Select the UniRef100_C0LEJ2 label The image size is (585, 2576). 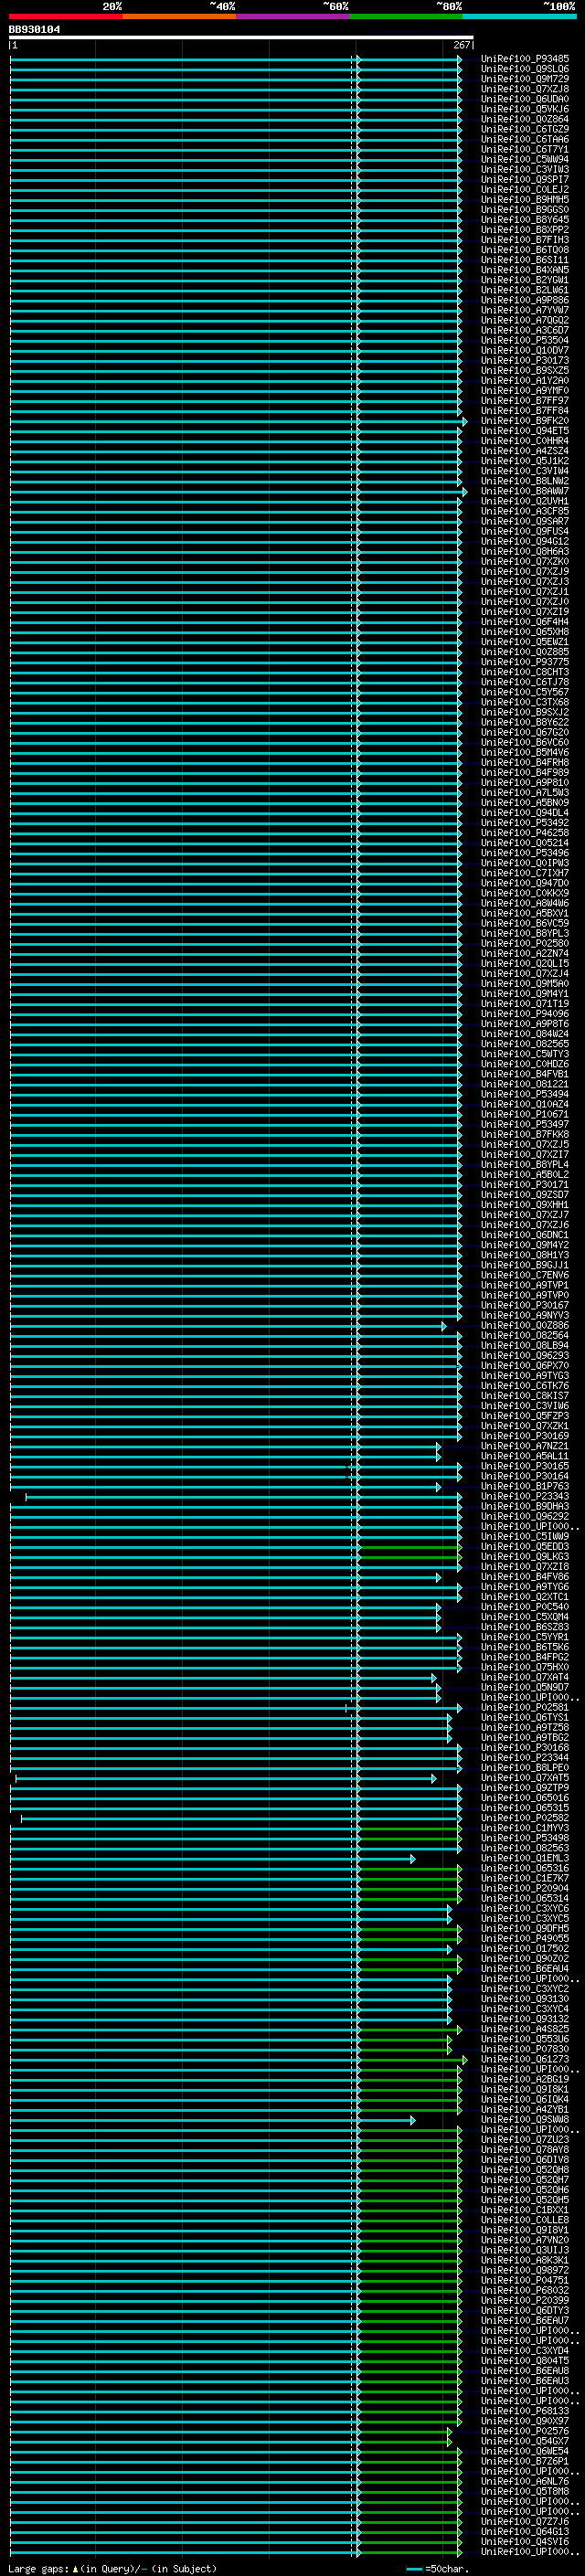coord(525,190)
